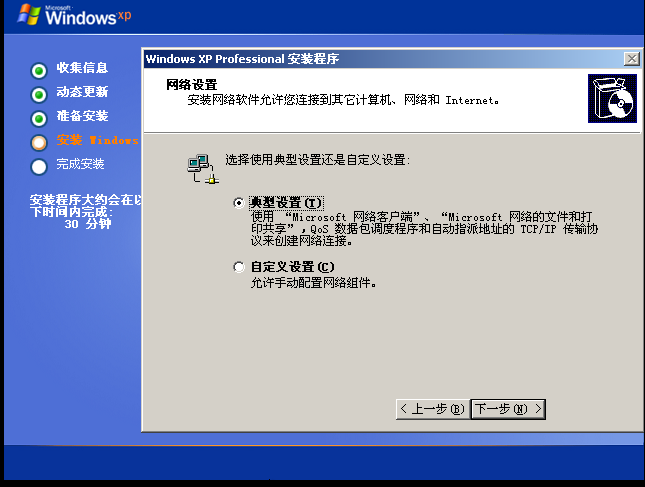Click the 自定义设置 (C) label text

pyautogui.click(x=292, y=267)
